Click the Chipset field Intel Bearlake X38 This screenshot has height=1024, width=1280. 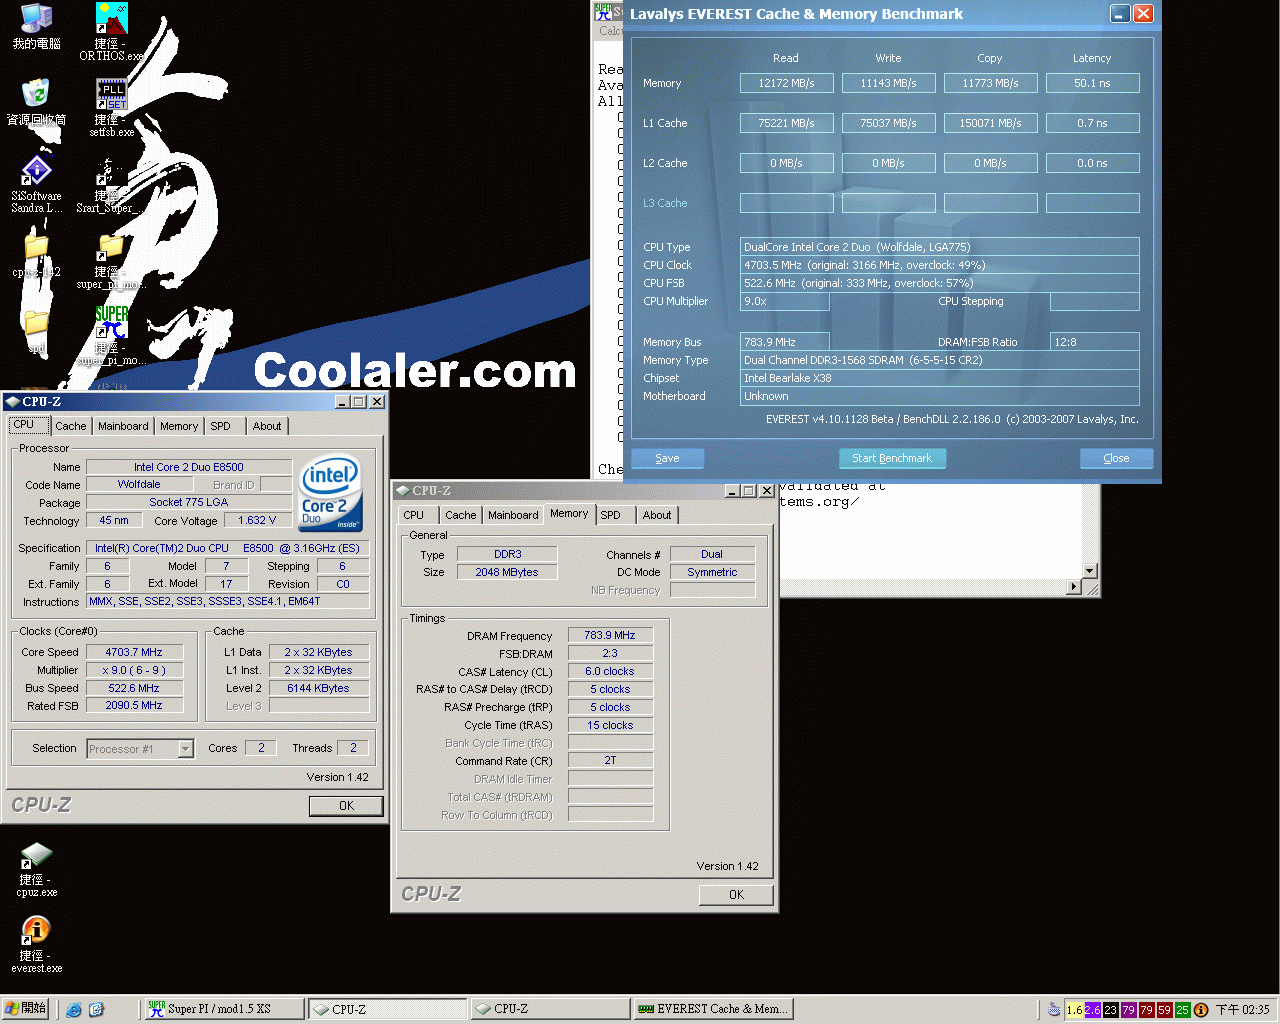[x=939, y=378]
